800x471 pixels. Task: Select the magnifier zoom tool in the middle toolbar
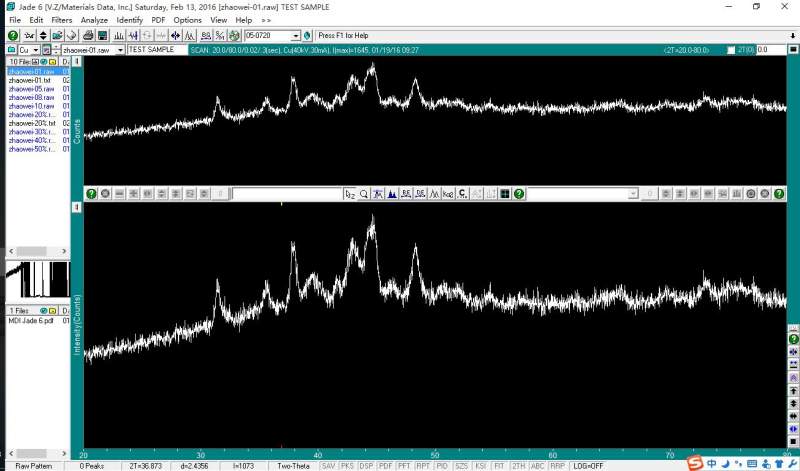[x=364, y=194]
